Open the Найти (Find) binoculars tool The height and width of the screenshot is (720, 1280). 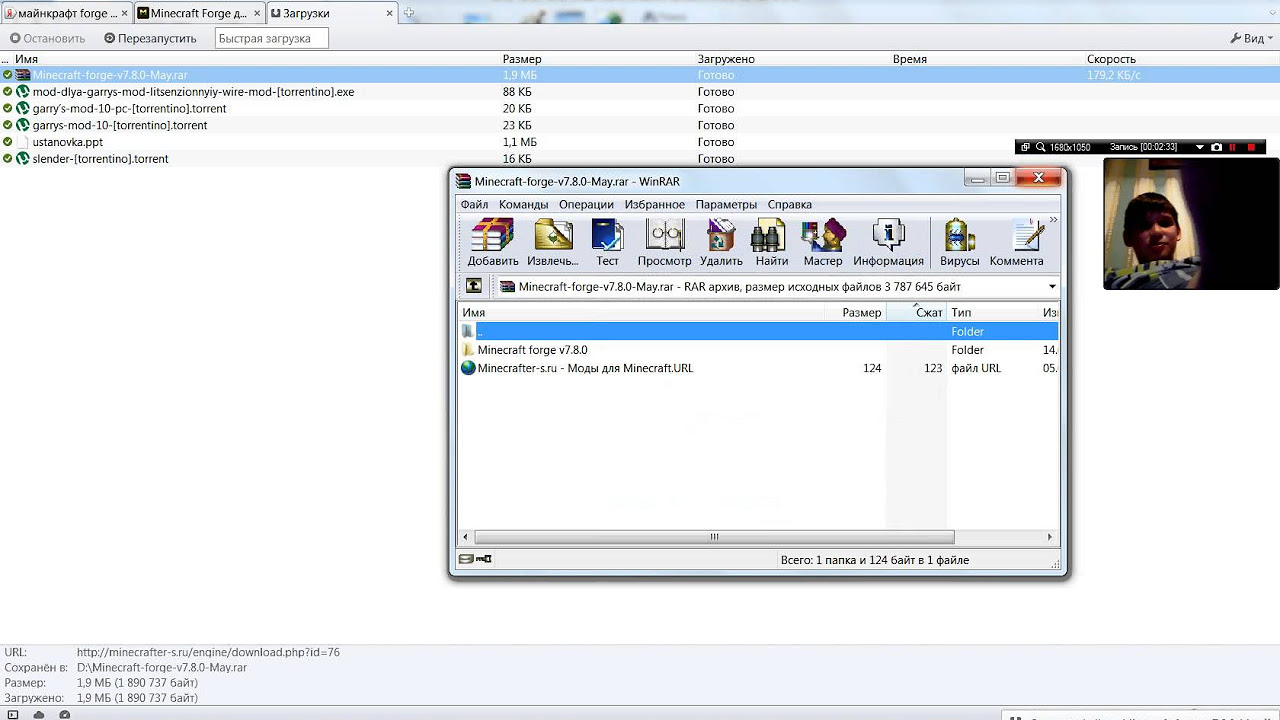pos(772,243)
